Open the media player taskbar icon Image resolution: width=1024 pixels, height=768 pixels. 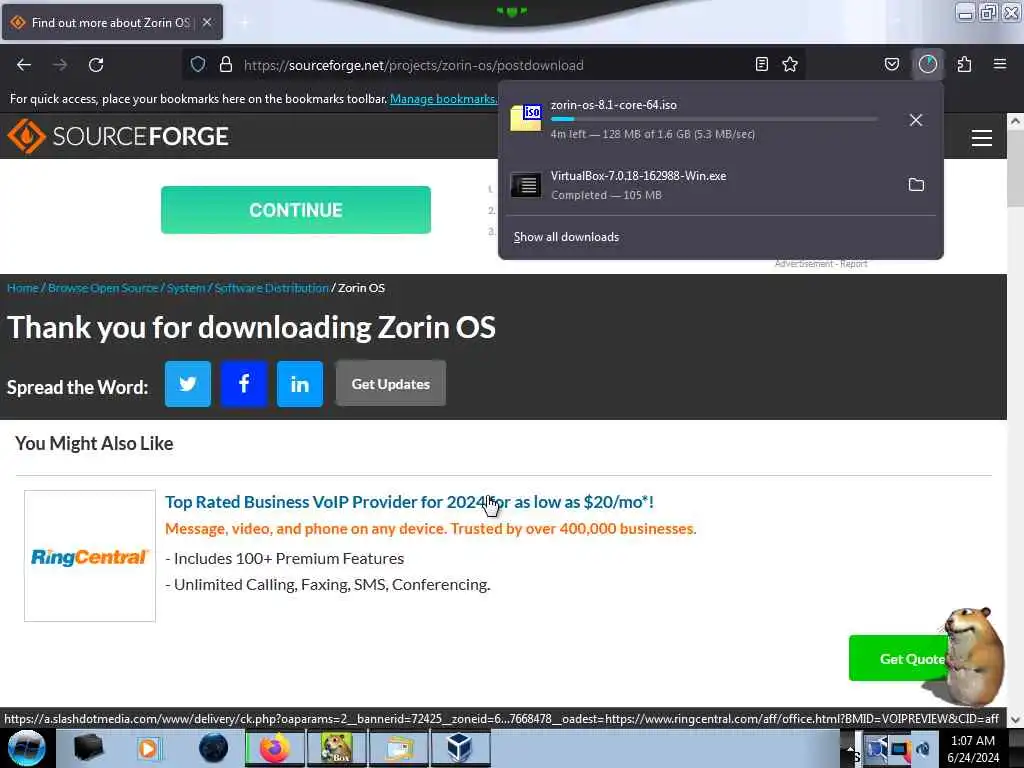pyautogui.click(x=149, y=748)
